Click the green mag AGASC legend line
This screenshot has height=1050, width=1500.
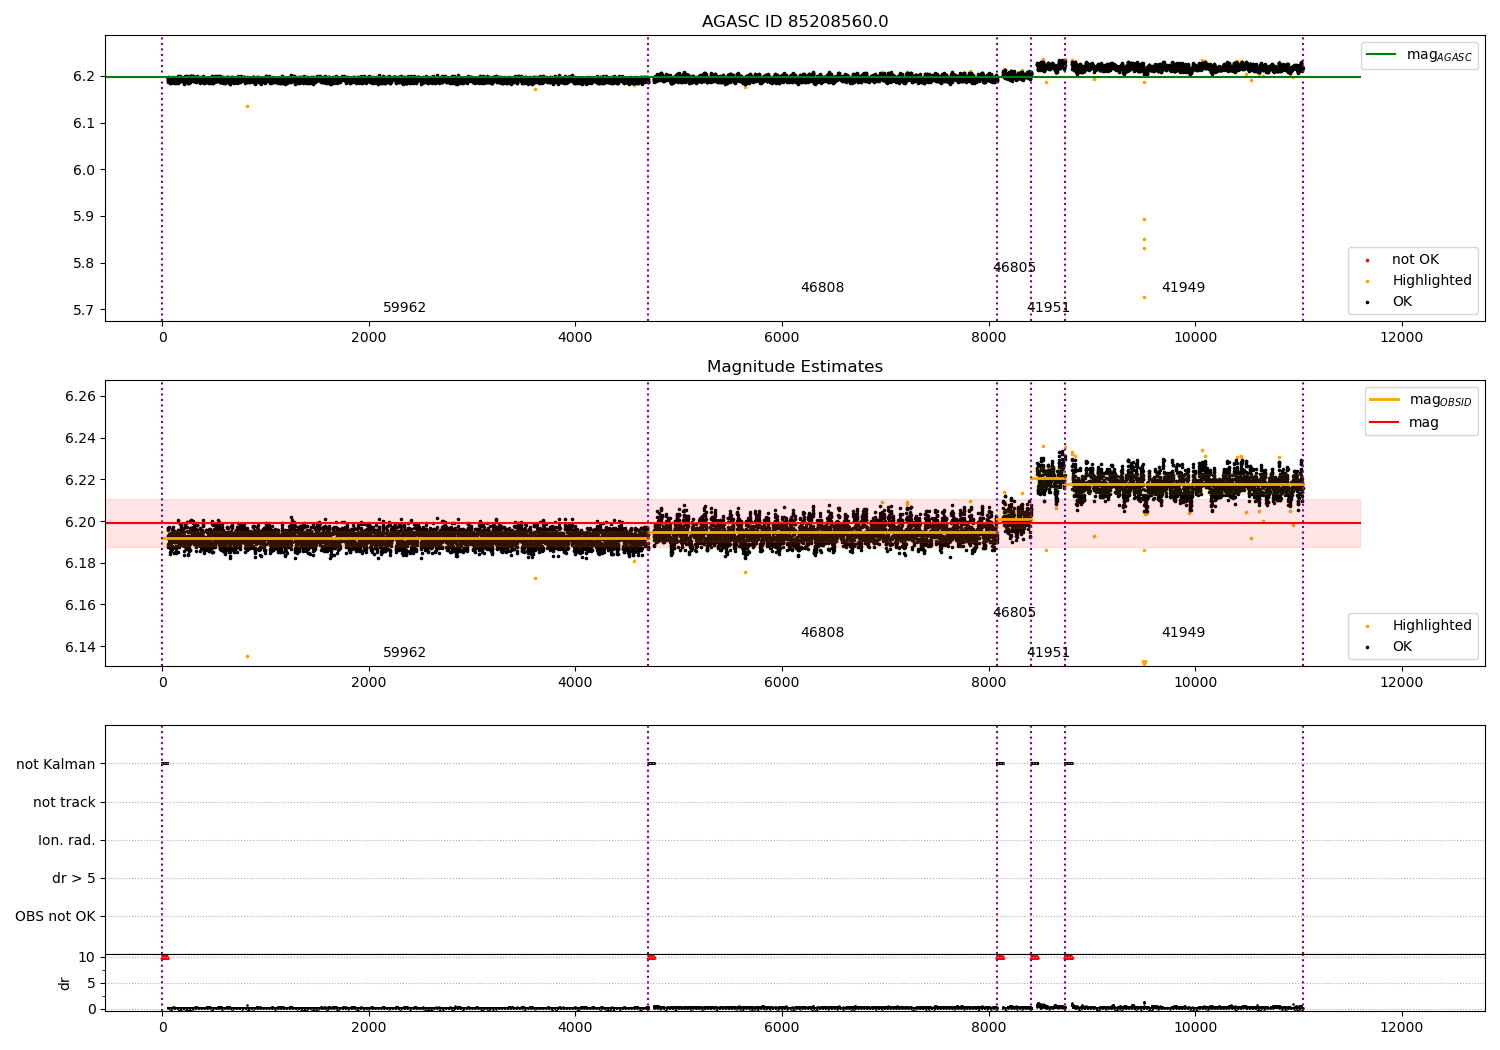[x=1381, y=55]
